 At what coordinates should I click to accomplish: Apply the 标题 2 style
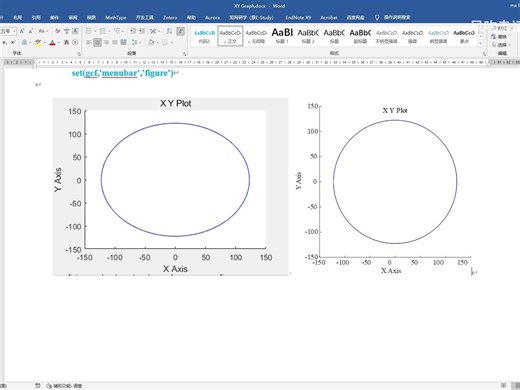[x=308, y=36]
